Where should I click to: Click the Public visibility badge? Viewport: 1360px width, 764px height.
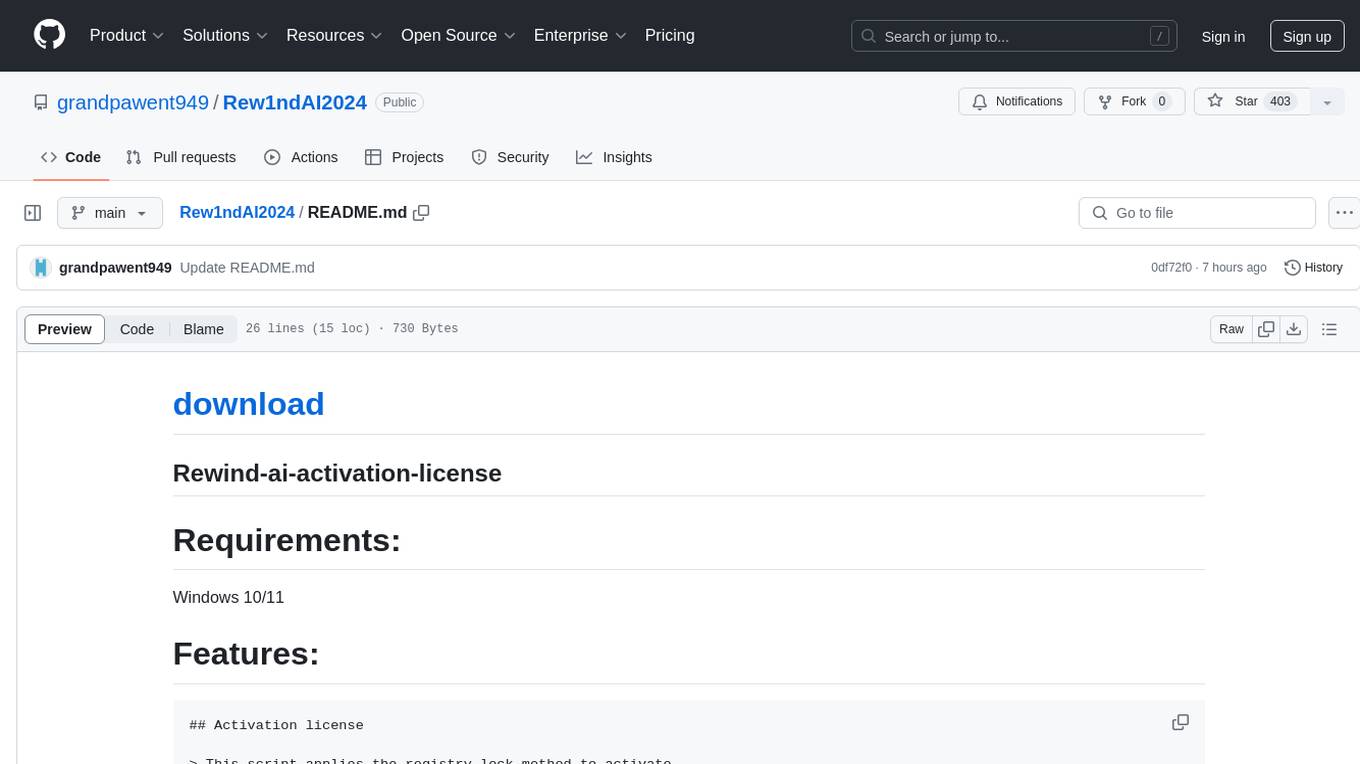point(400,102)
